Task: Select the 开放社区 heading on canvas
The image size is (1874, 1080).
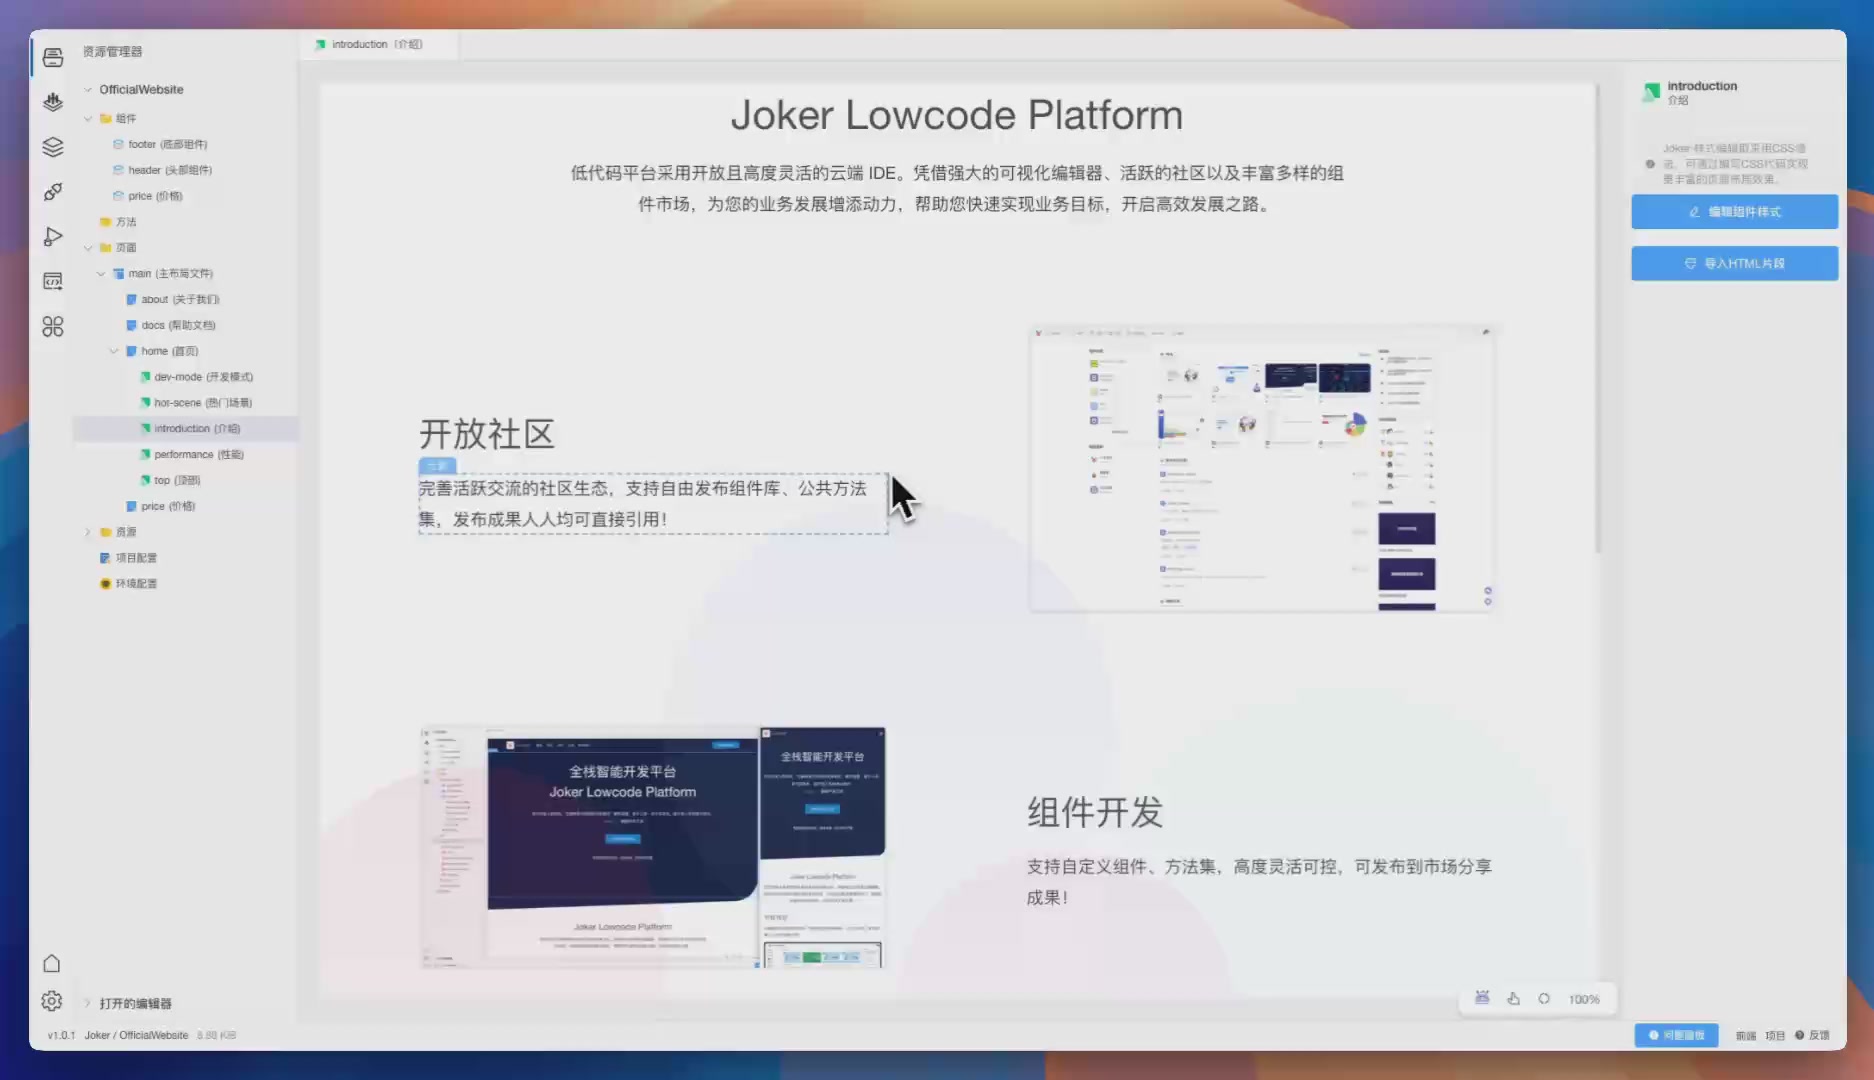Action: 487,434
